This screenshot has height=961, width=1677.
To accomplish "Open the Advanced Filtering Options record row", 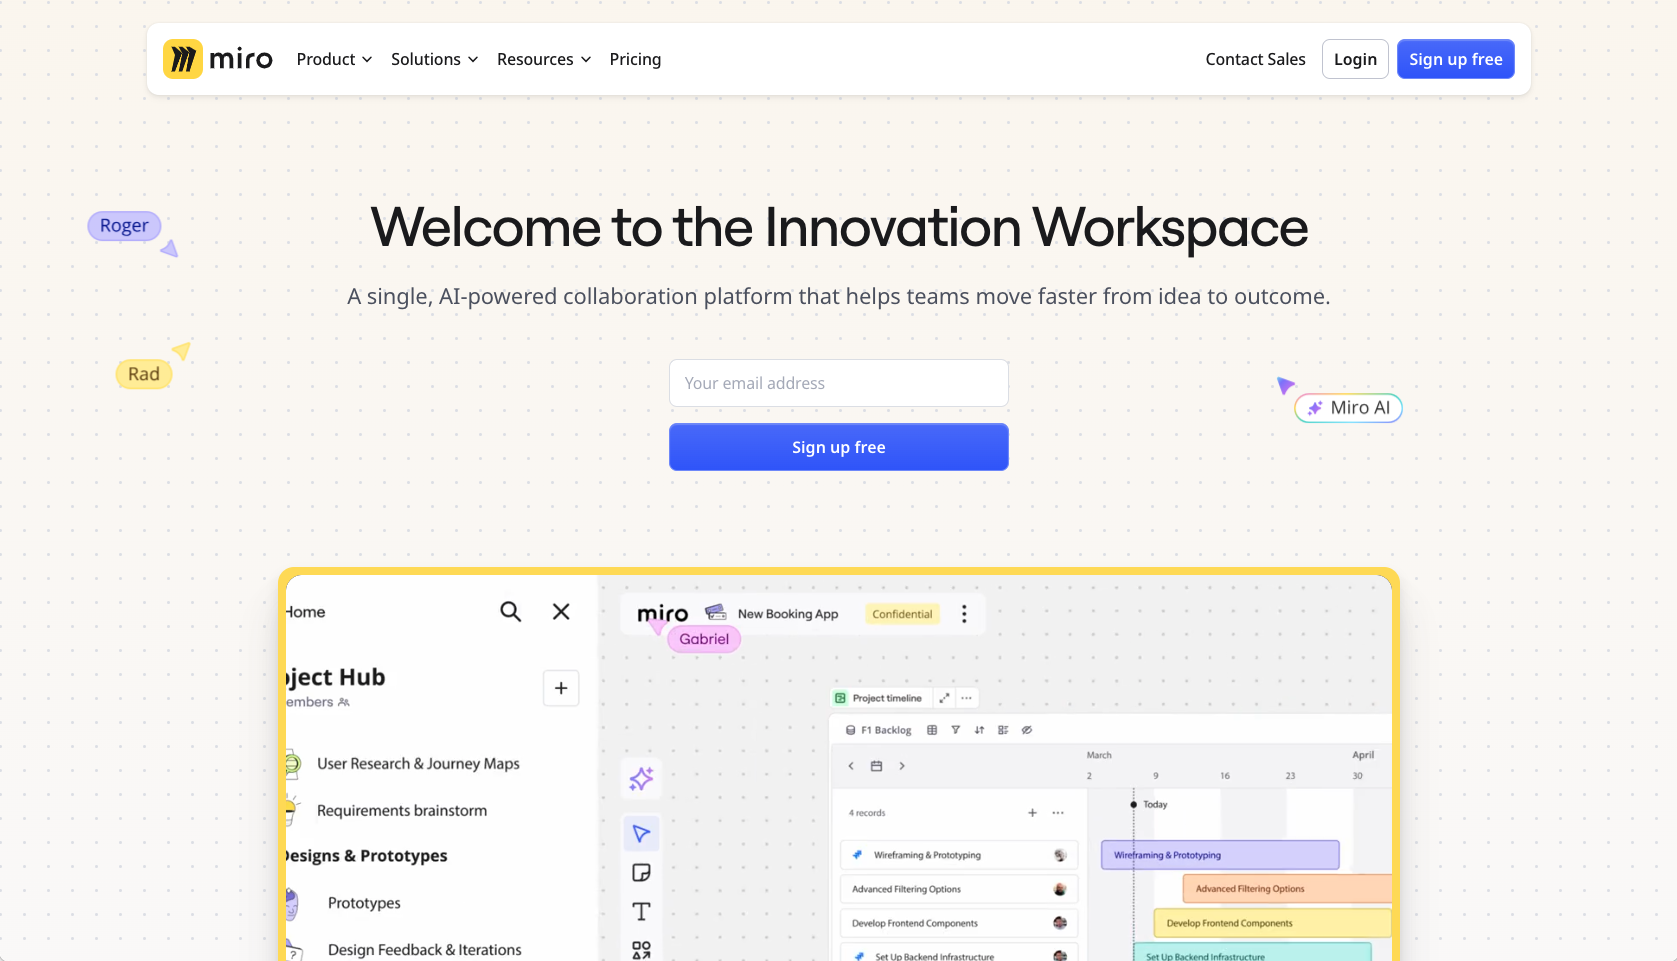I will point(959,889).
